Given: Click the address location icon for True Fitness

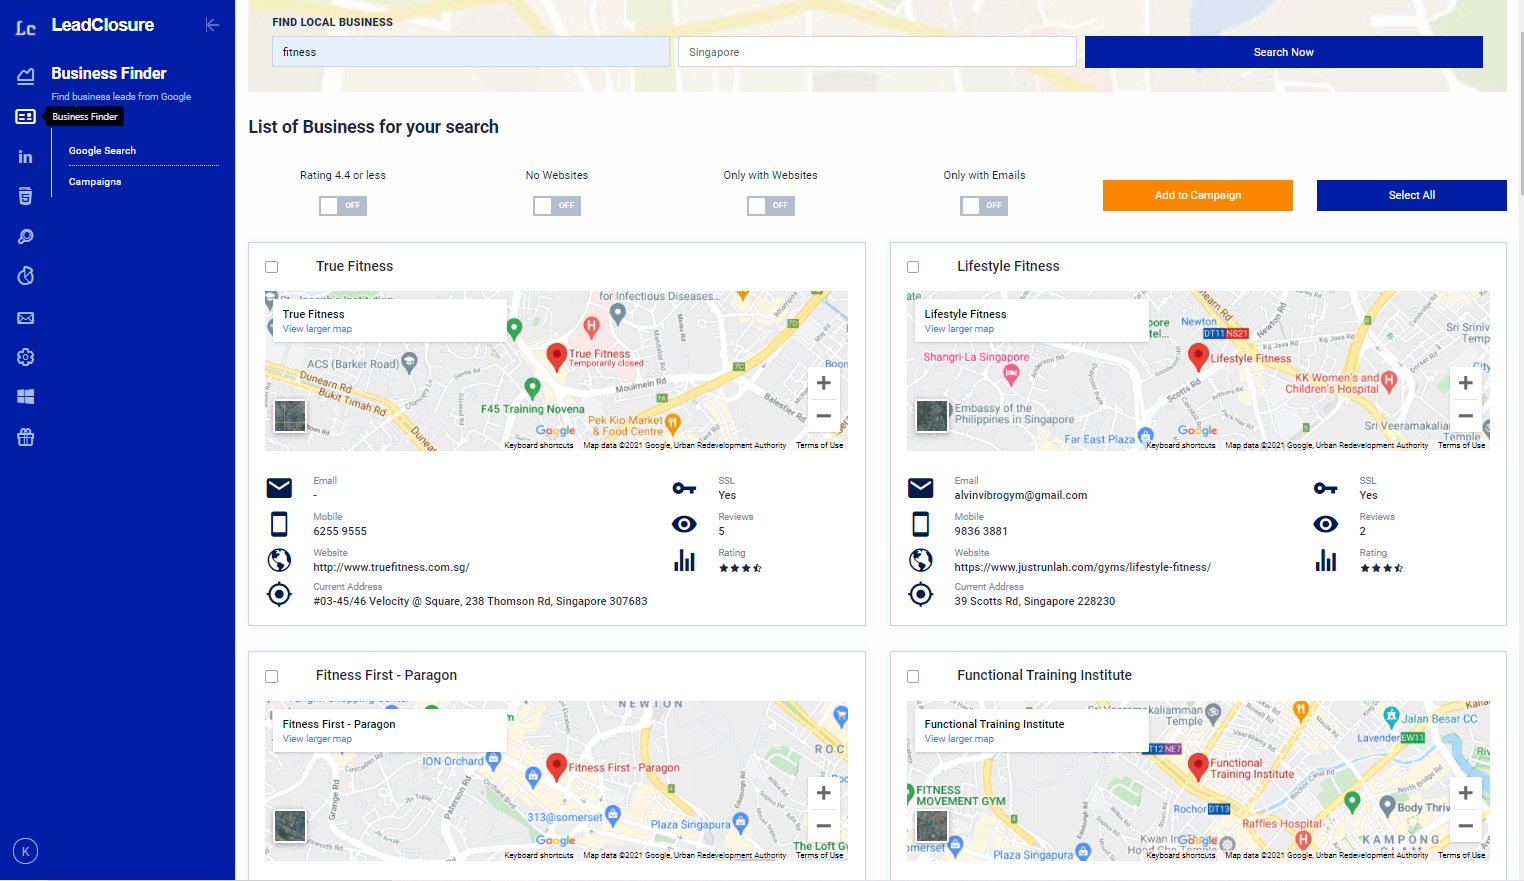Looking at the screenshot, I should point(279,594).
